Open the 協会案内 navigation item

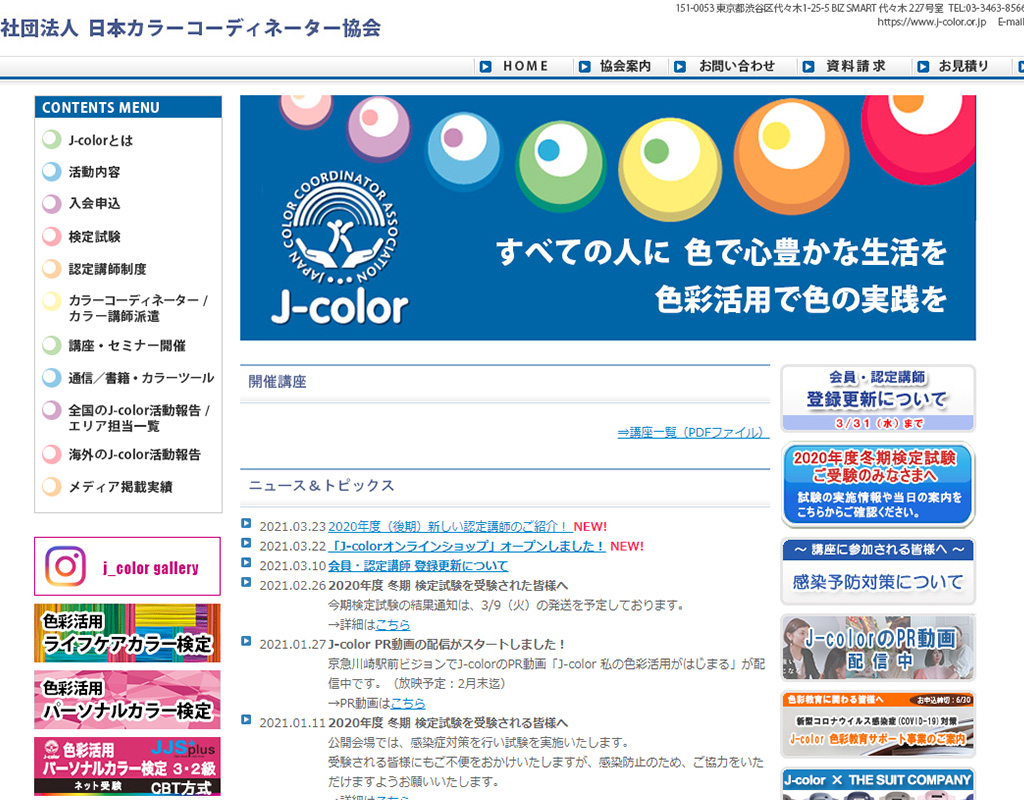[x=625, y=66]
